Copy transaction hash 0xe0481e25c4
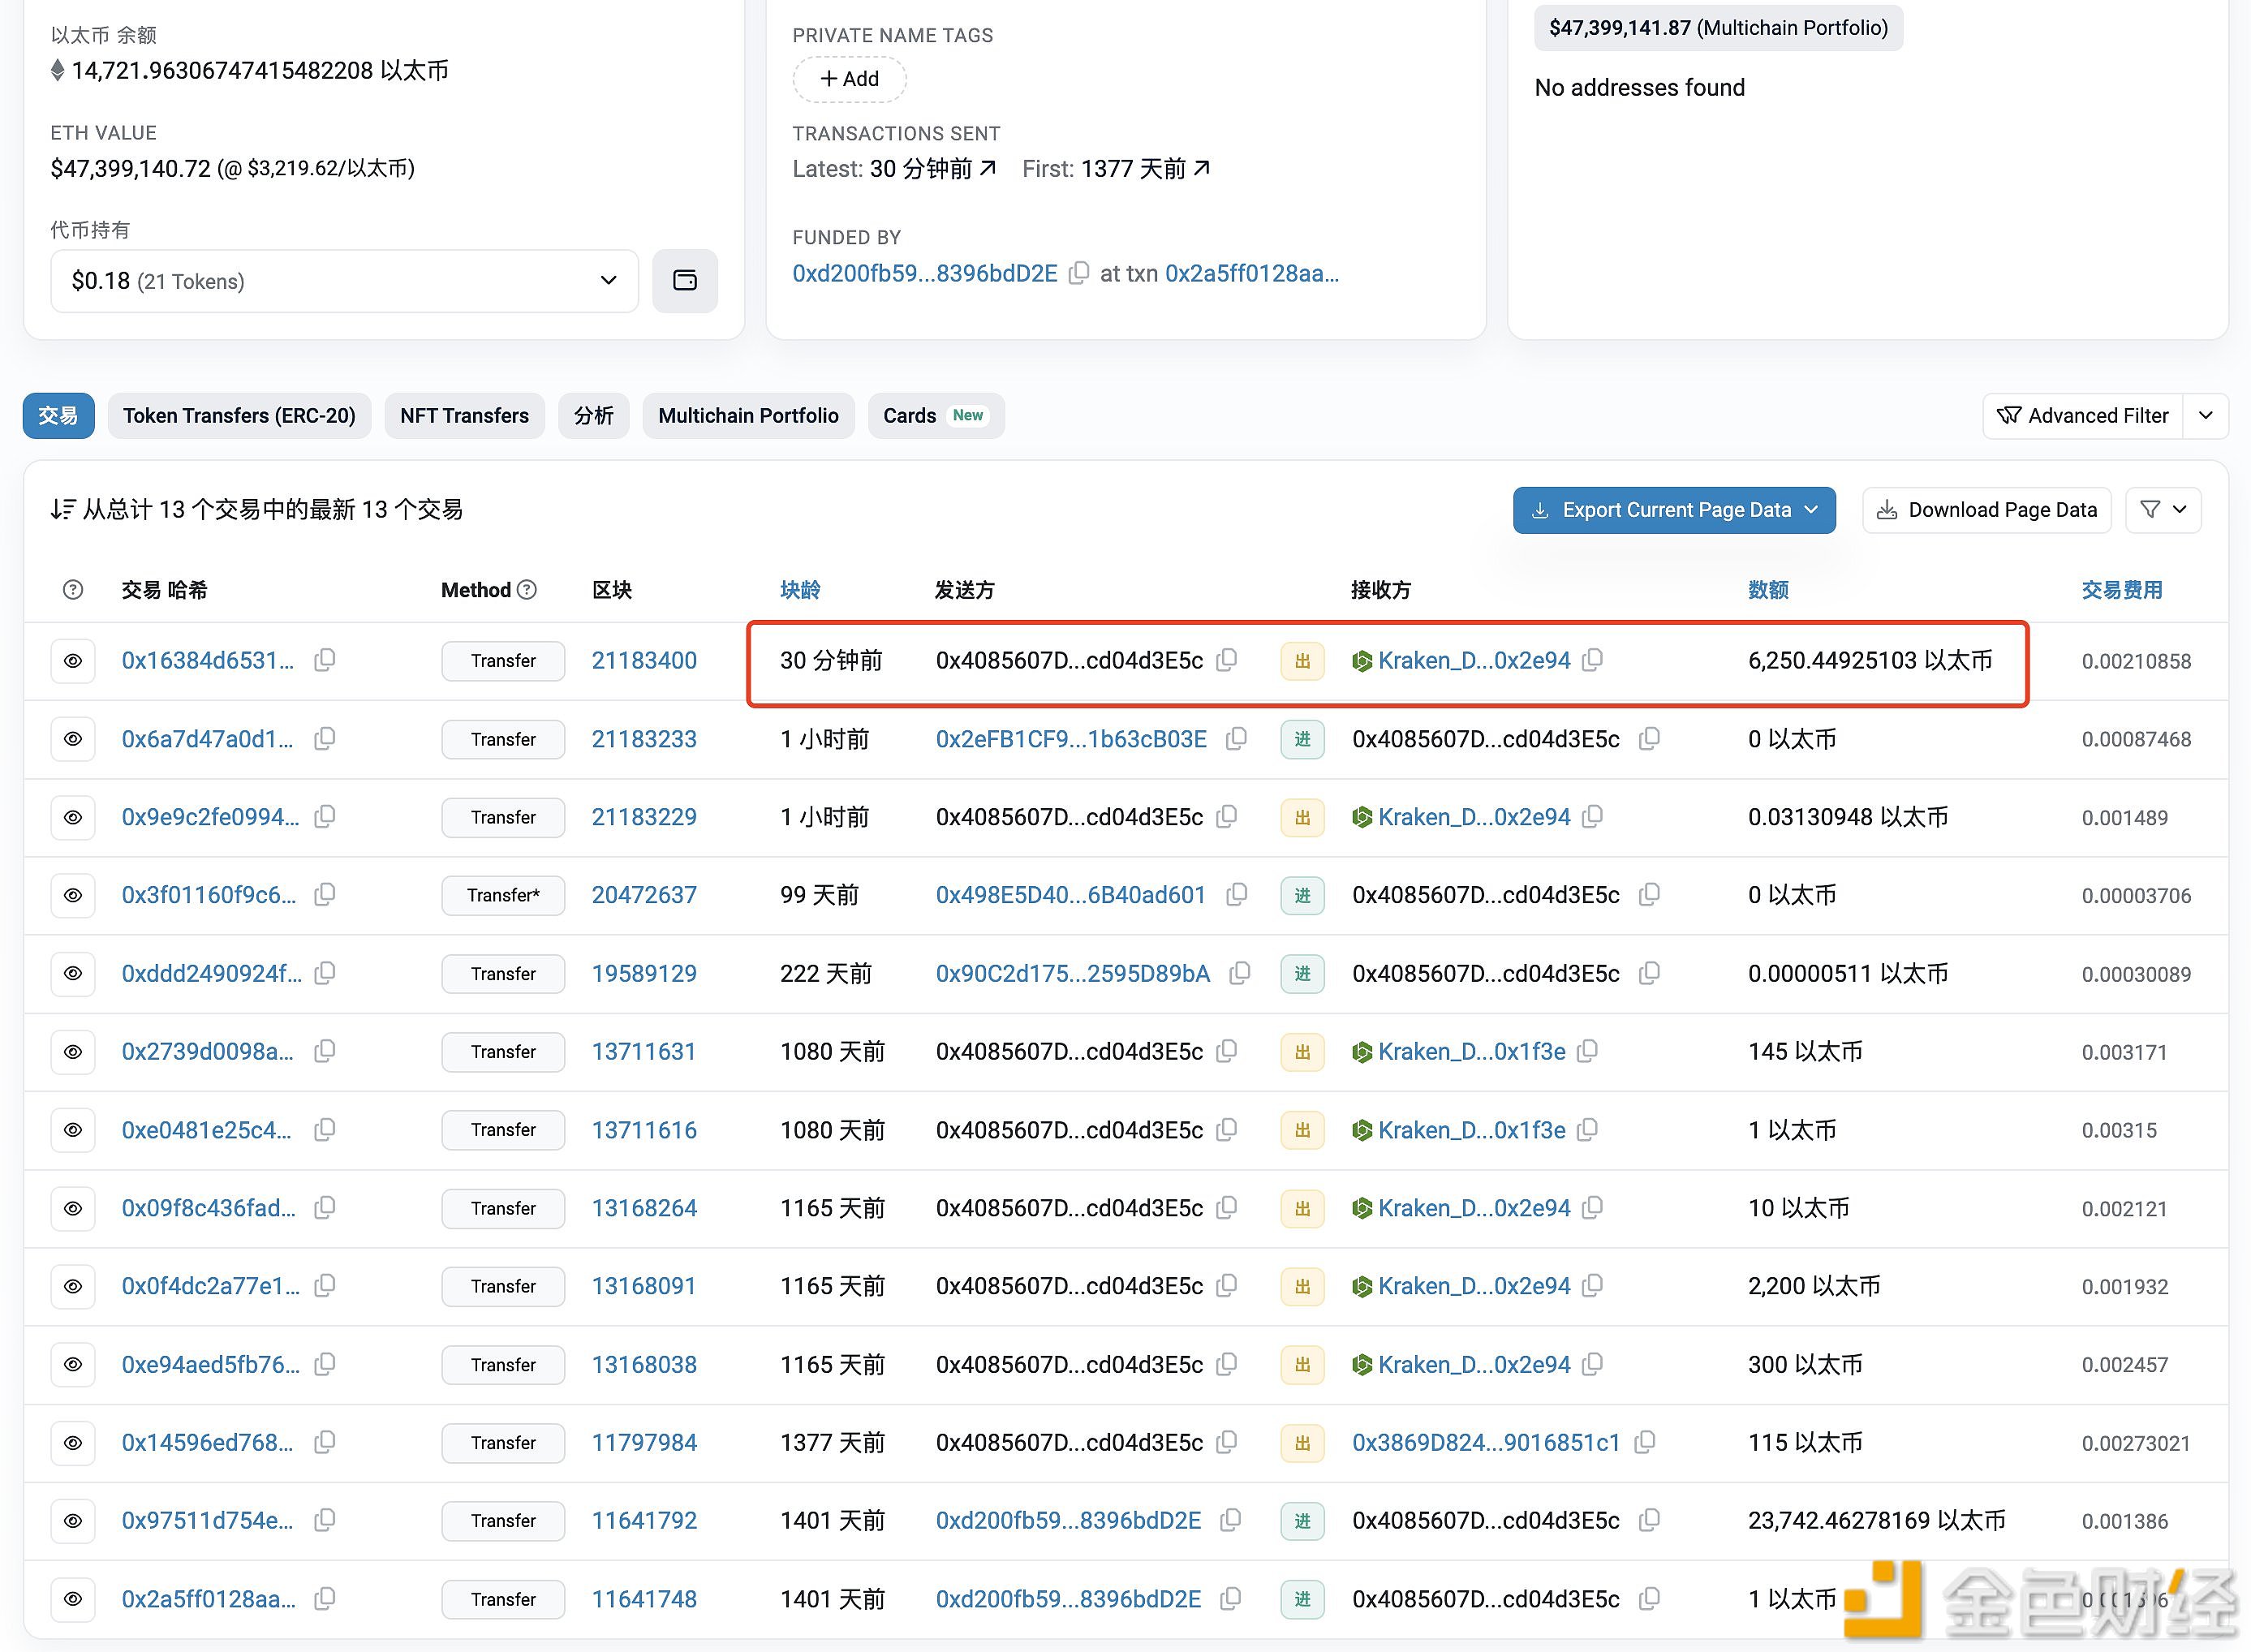Image resolution: width=2251 pixels, height=1652 pixels. (324, 1130)
